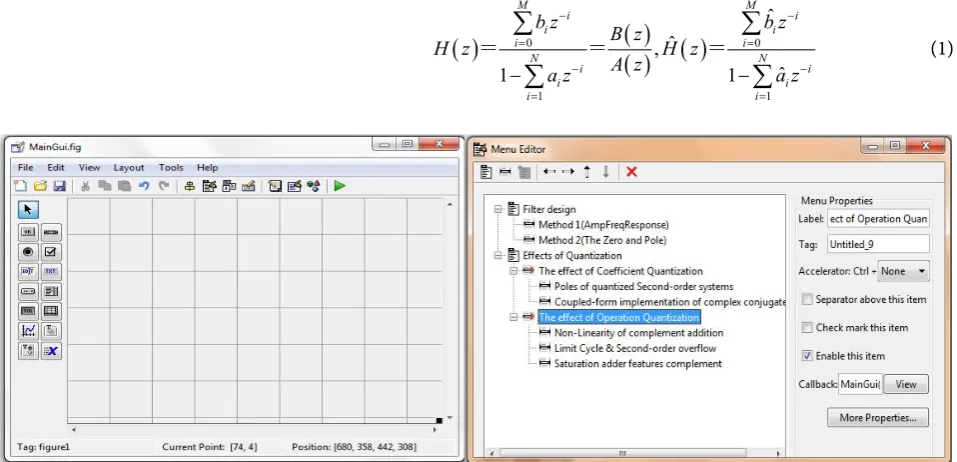Choose the Select arrow tool
Screen dimensions: 957x462
tap(28, 209)
